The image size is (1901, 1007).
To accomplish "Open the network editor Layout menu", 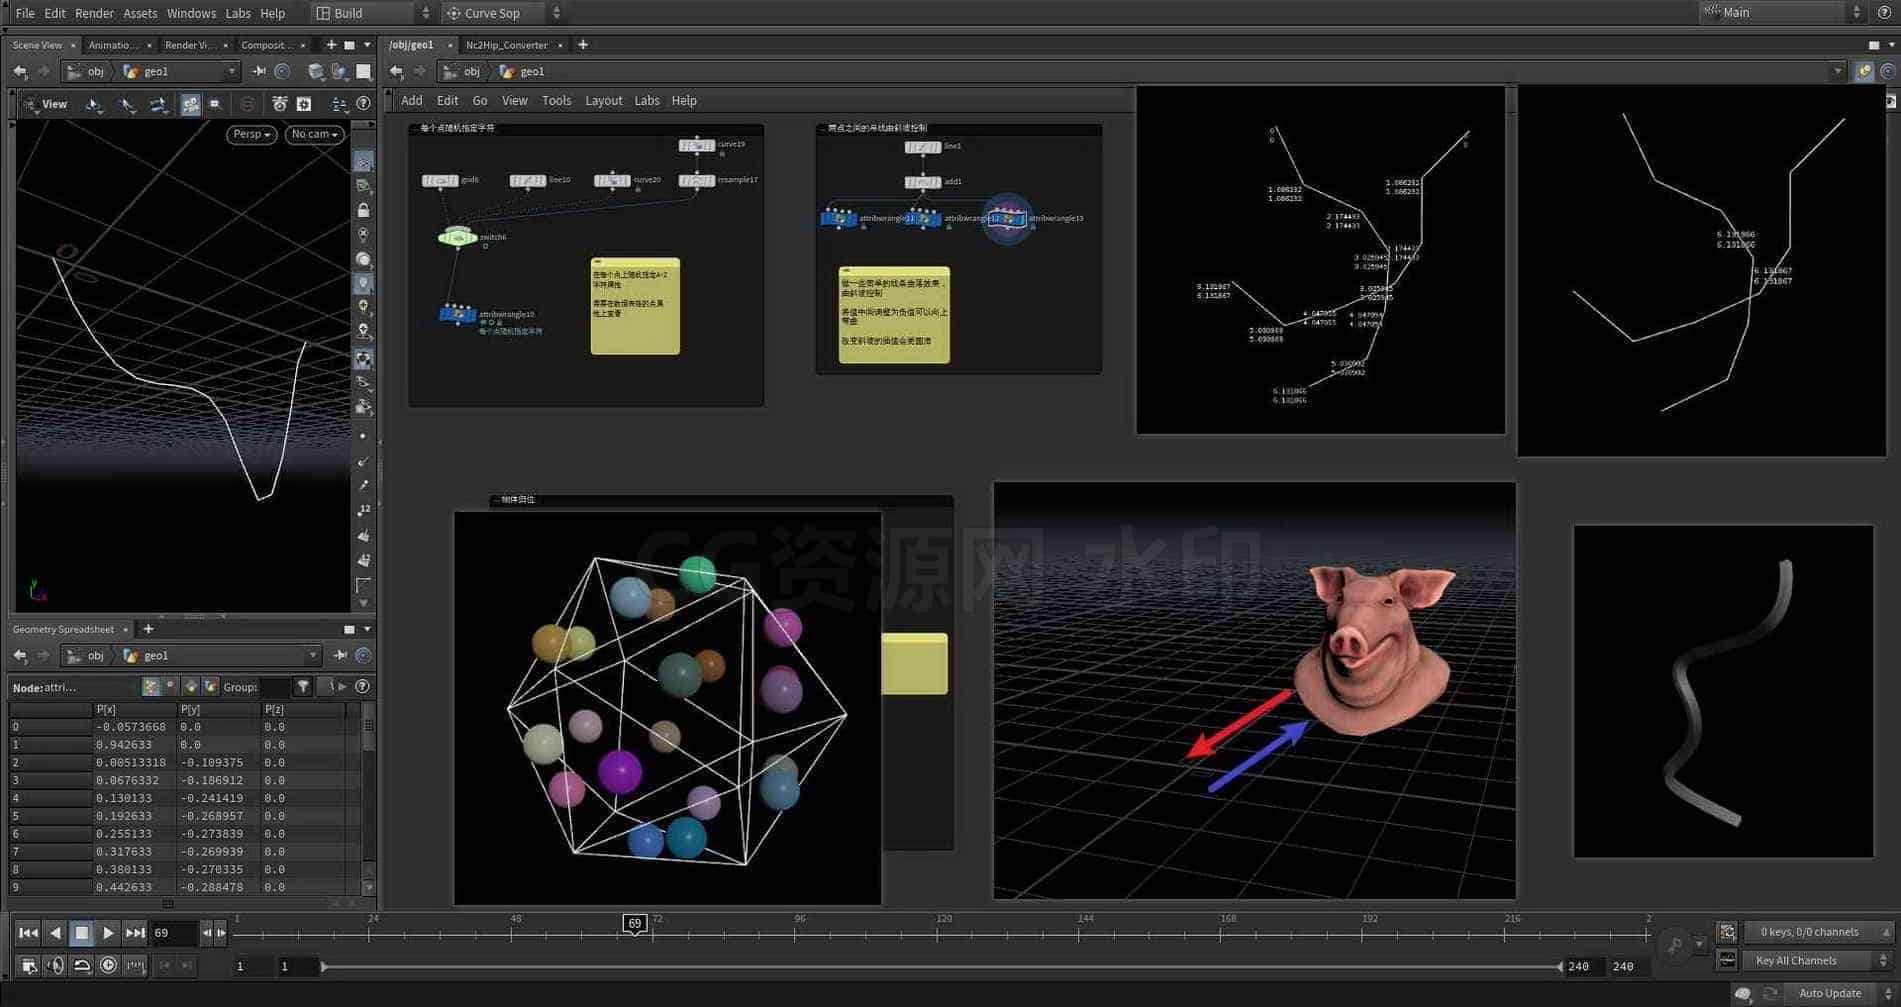I will point(604,101).
